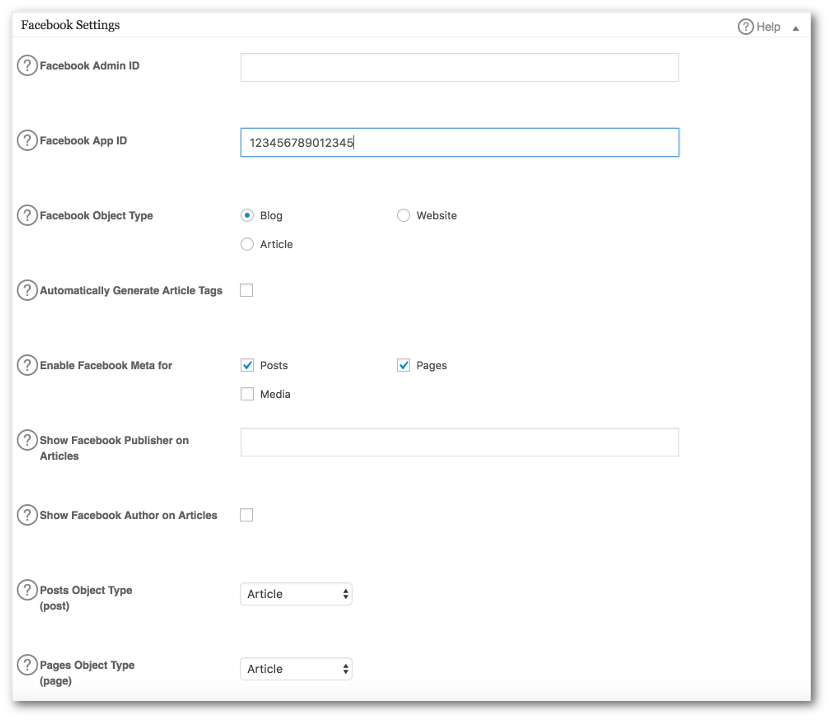Check Media for Facebook Meta
Viewport: 830px width, 720px height.
pos(247,394)
